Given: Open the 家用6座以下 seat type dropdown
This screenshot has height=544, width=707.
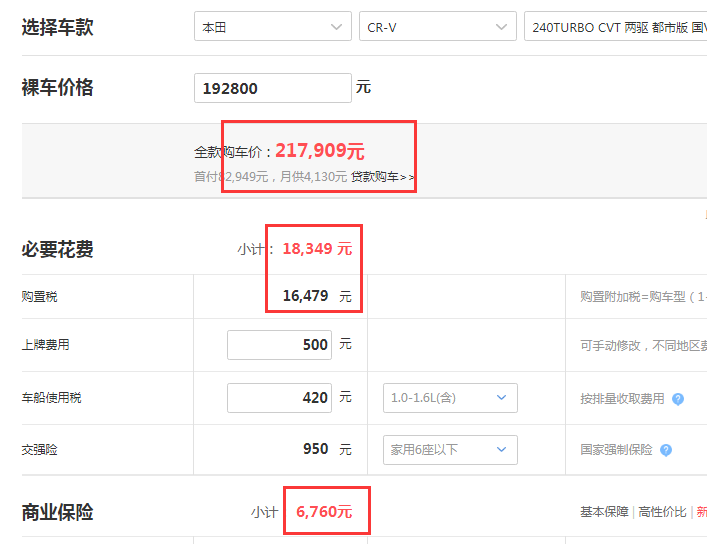Looking at the screenshot, I should pos(450,450).
